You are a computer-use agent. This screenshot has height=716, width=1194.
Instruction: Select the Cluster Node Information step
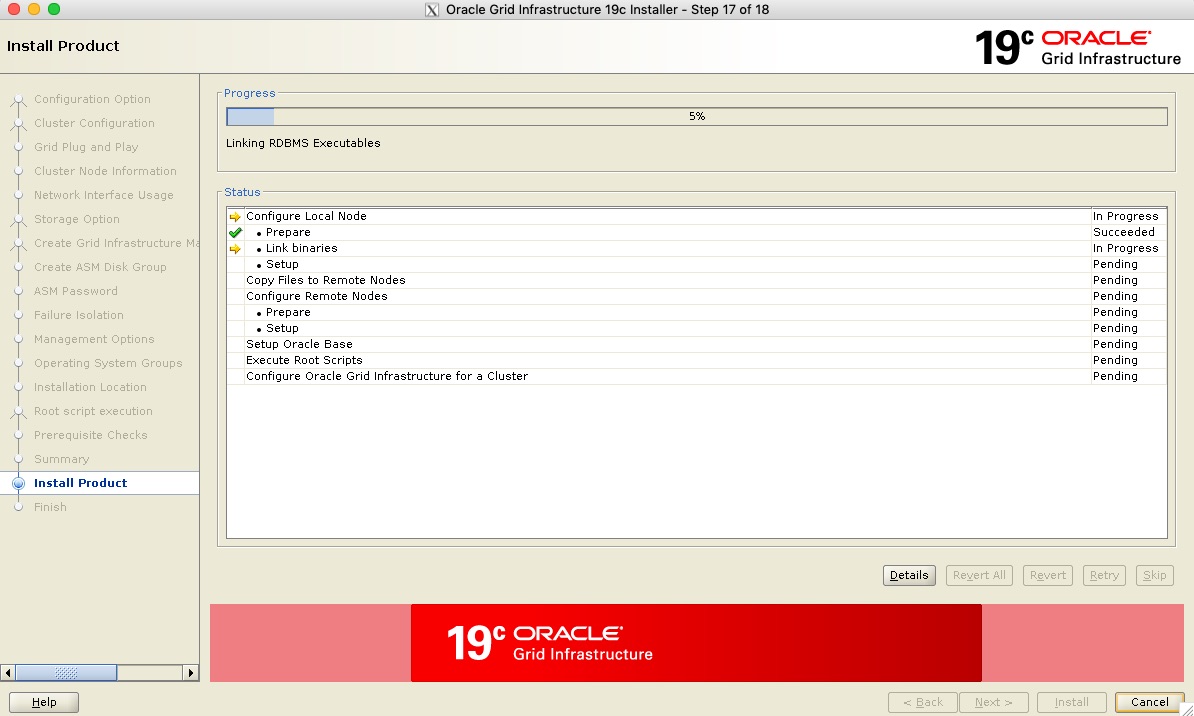(105, 171)
